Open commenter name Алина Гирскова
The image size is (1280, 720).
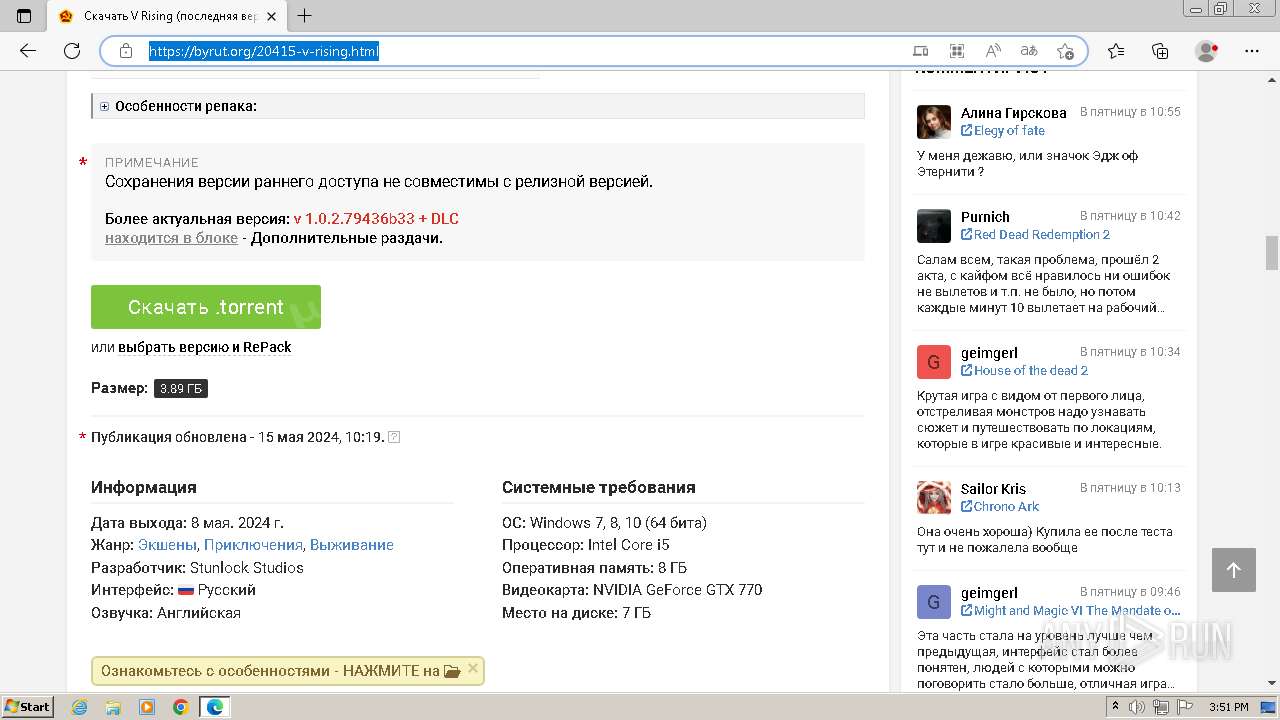1014,113
